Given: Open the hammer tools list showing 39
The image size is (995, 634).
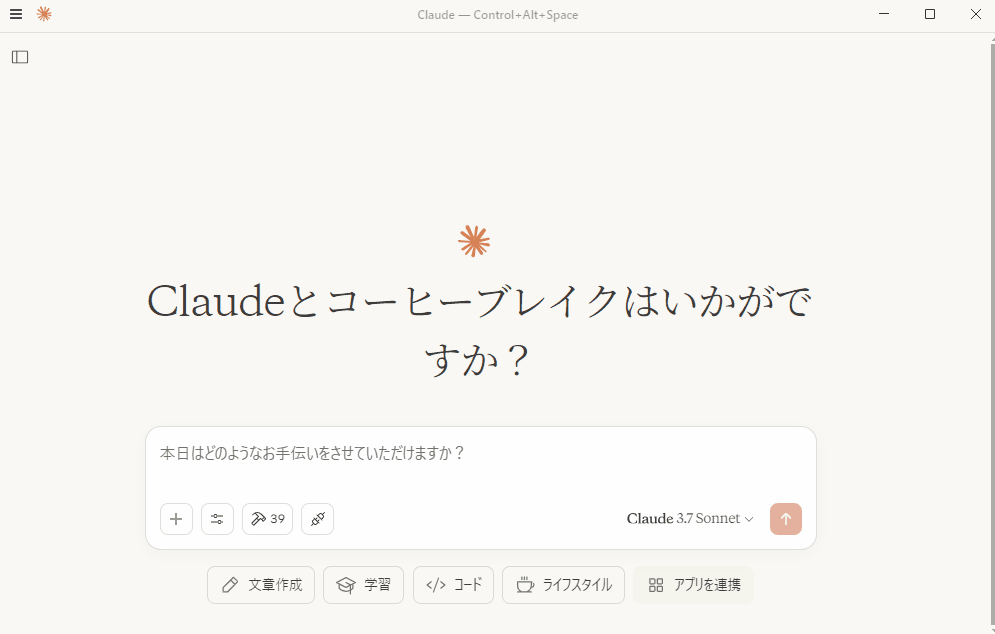Looking at the screenshot, I should tap(267, 519).
